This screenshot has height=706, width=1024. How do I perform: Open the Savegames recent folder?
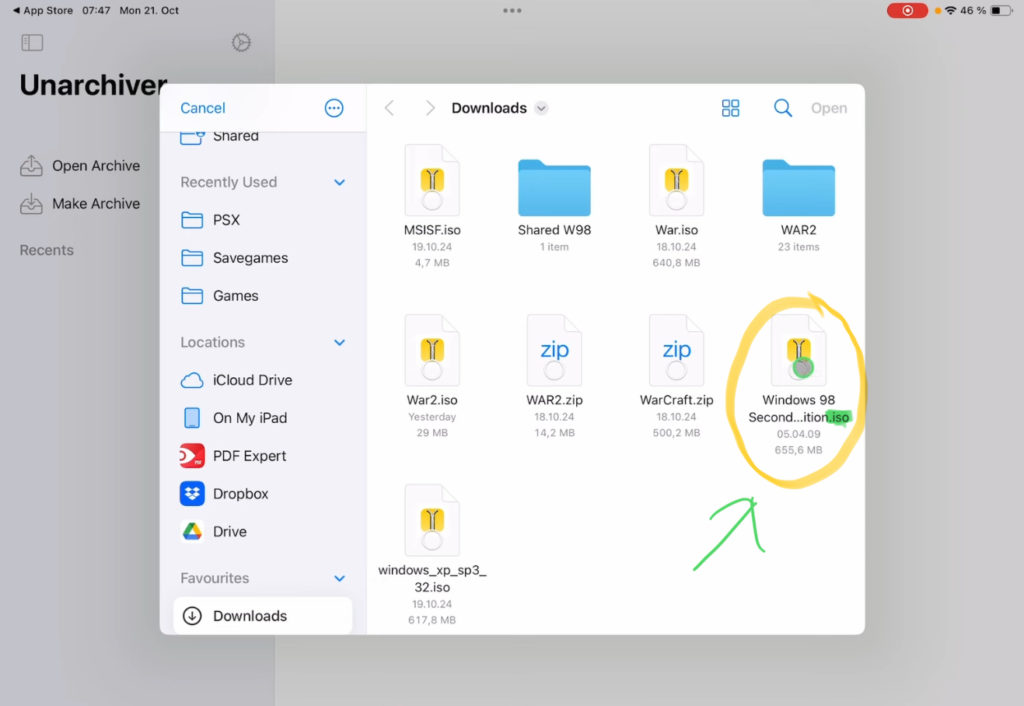[x=263, y=258]
